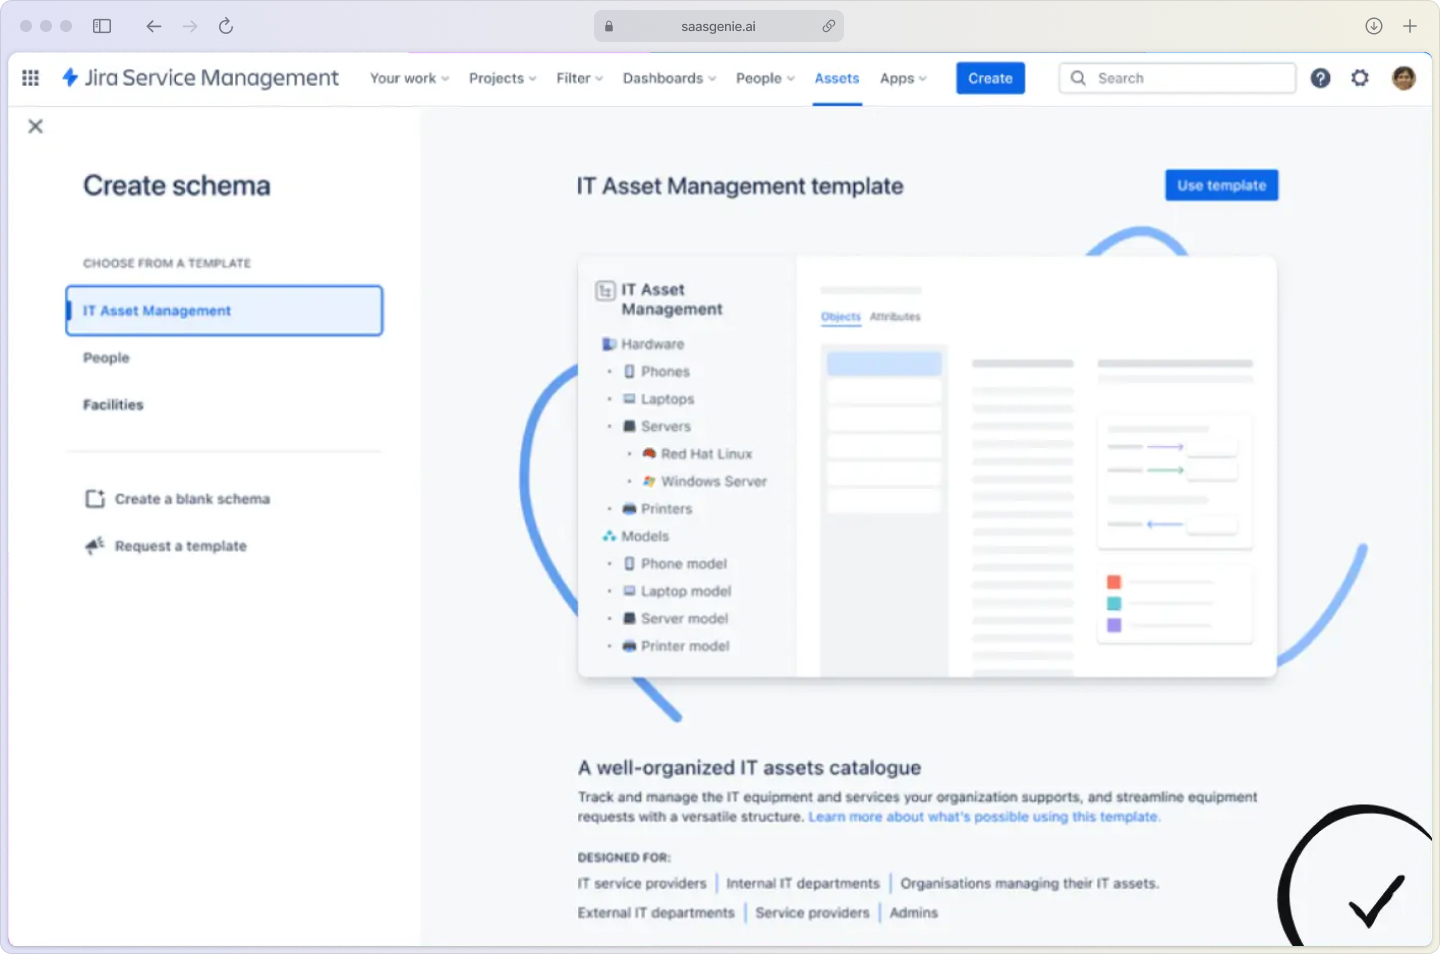Screen dimensions: 1440x954
Task: Click the Phones icon in preview tree
Action: [x=629, y=371]
